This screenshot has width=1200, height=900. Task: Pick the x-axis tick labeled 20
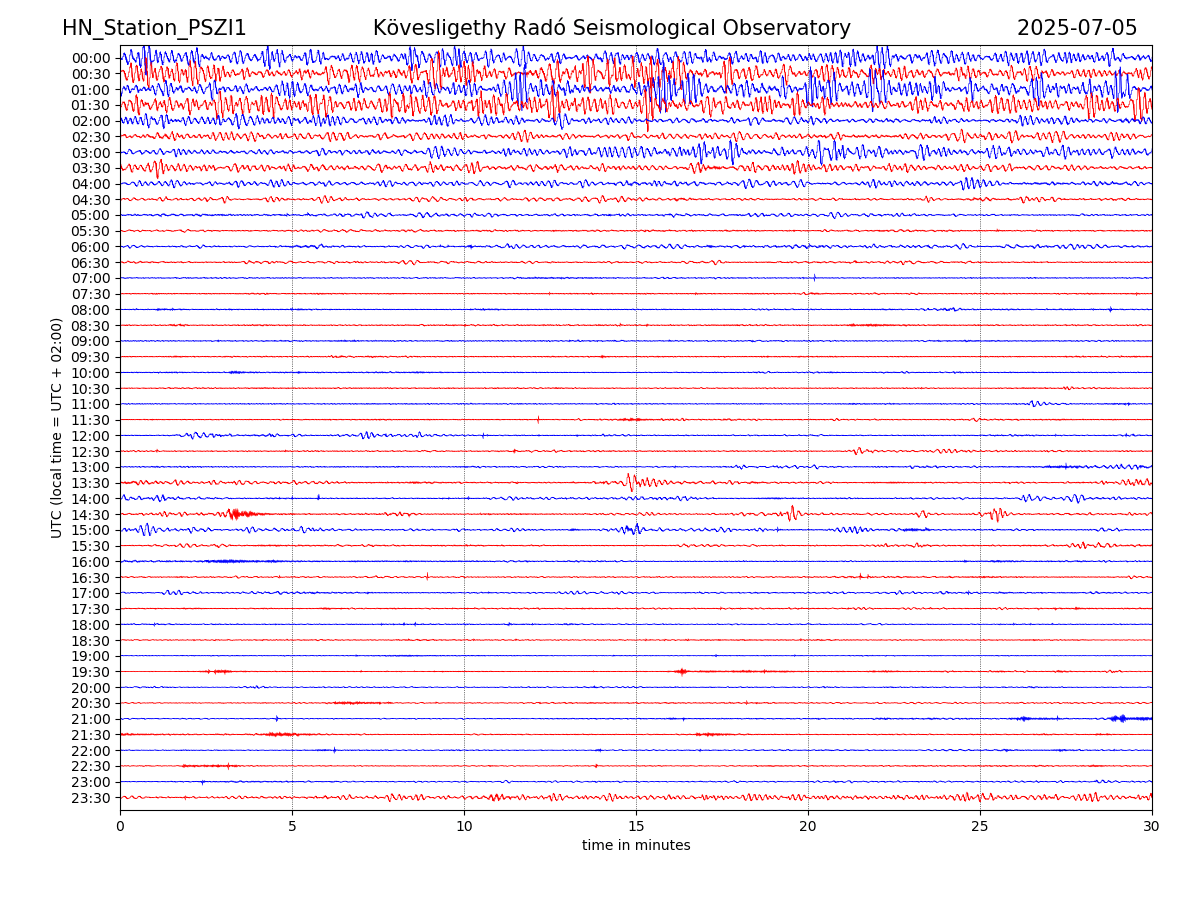808,827
